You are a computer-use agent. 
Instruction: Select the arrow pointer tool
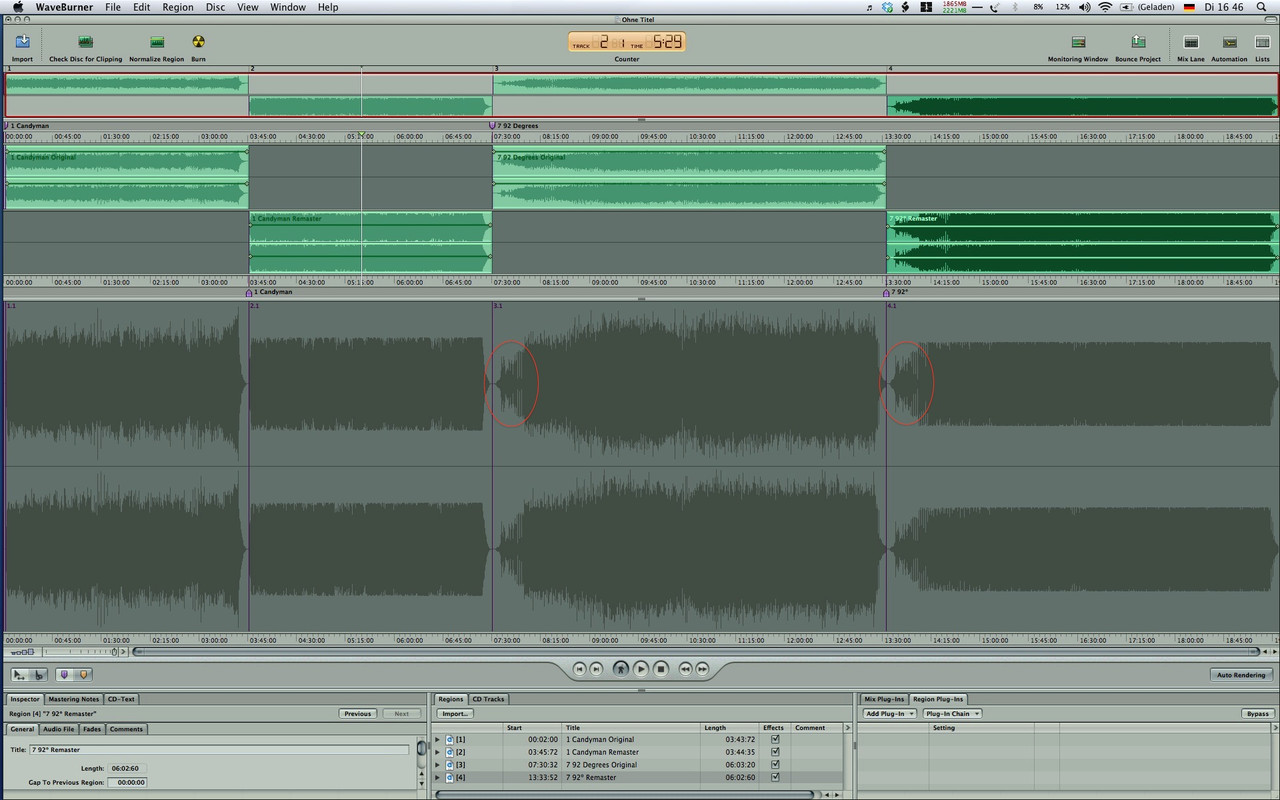(x=20, y=675)
